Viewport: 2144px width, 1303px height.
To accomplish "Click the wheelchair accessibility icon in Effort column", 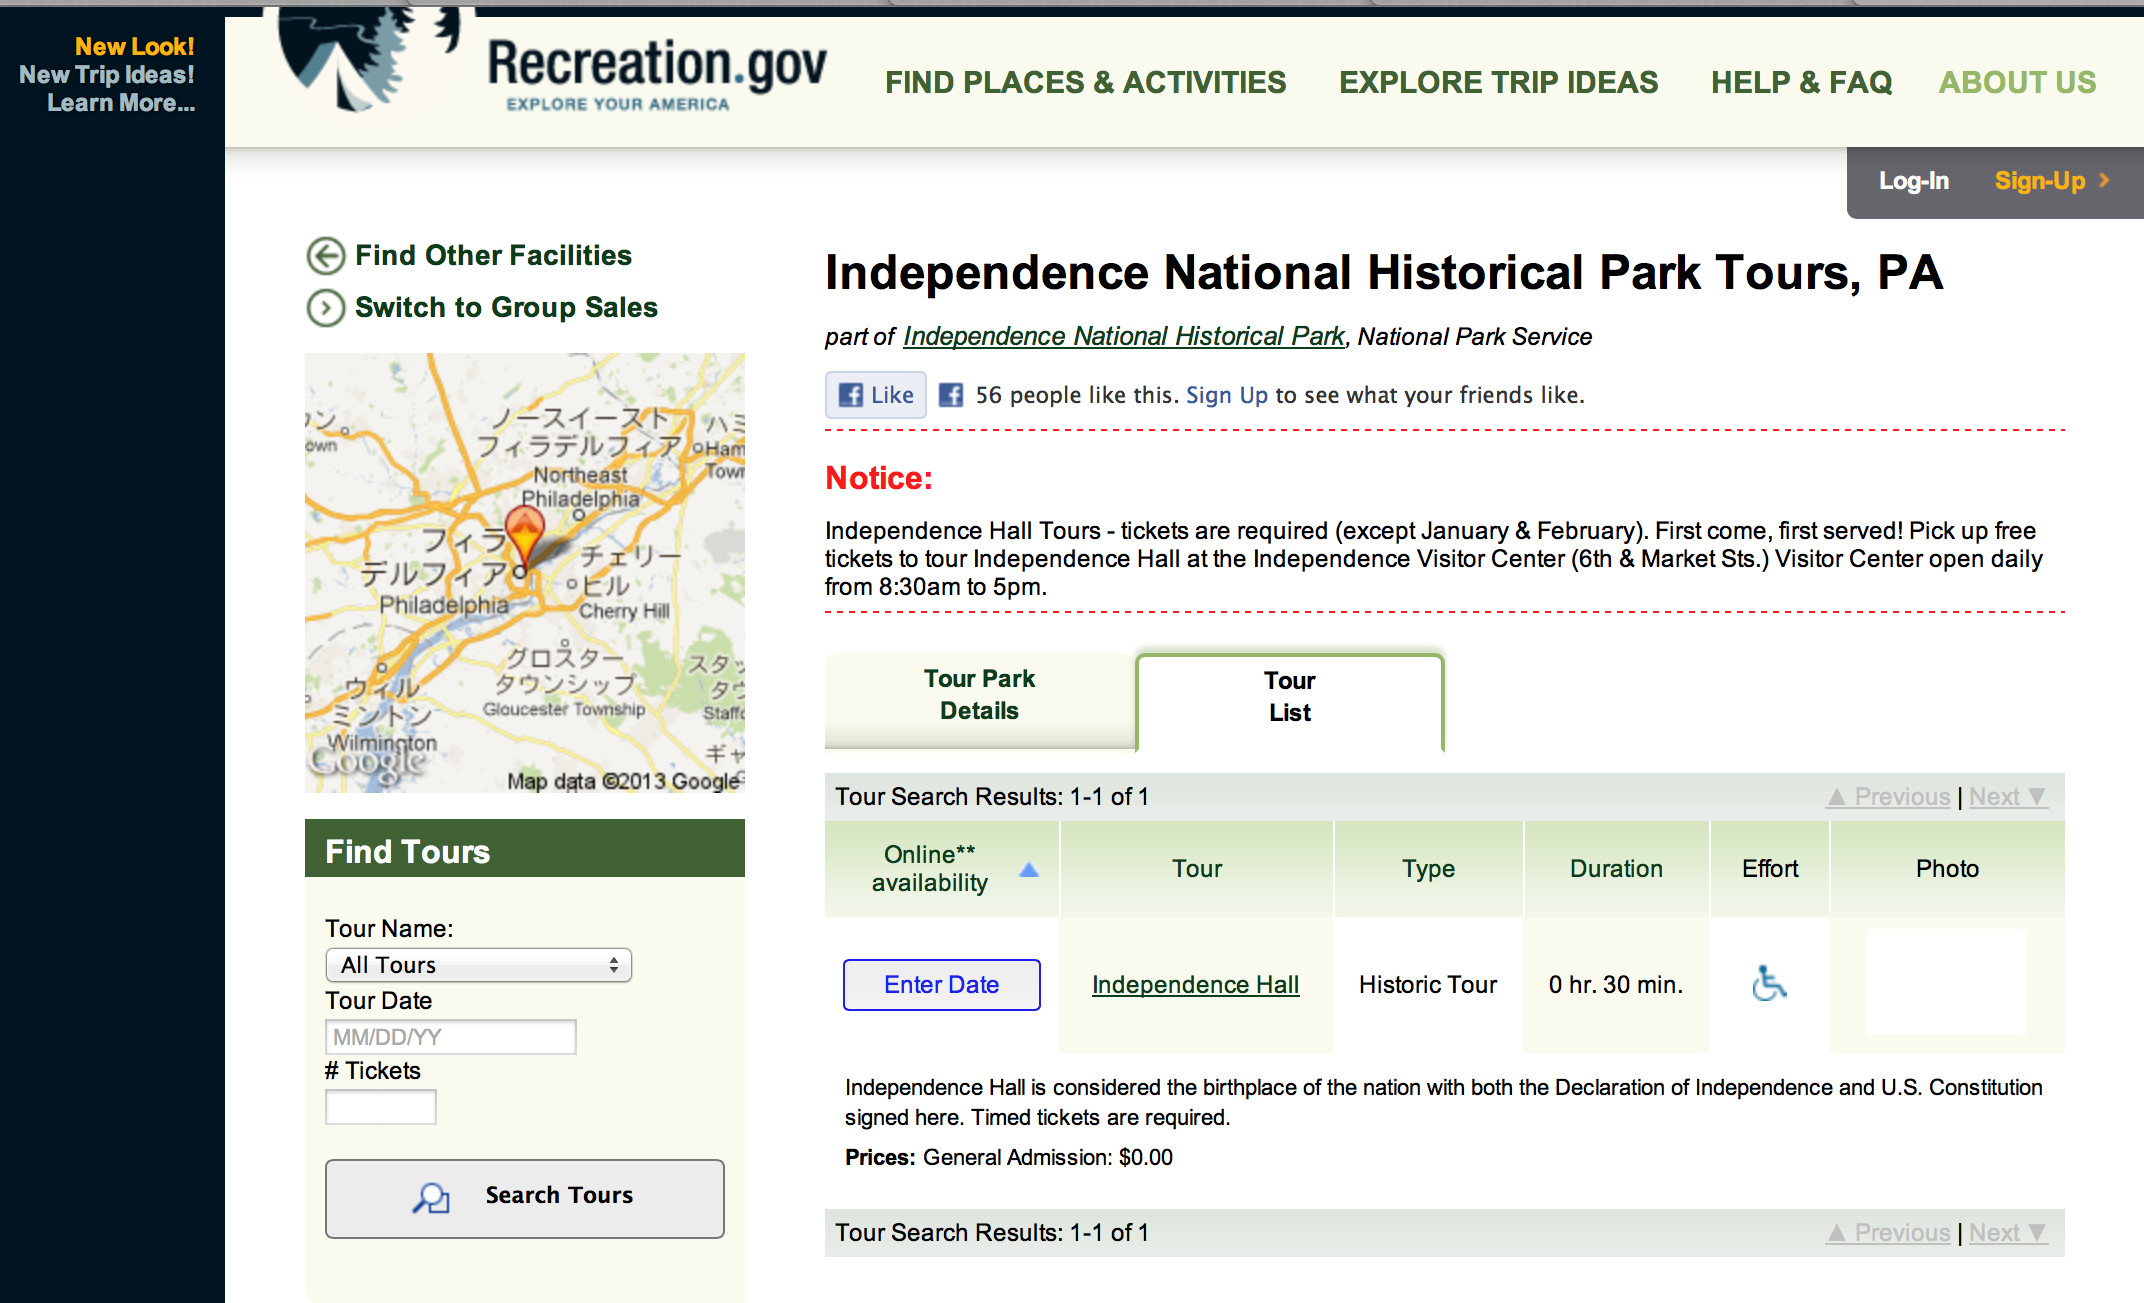I will point(1769,984).
